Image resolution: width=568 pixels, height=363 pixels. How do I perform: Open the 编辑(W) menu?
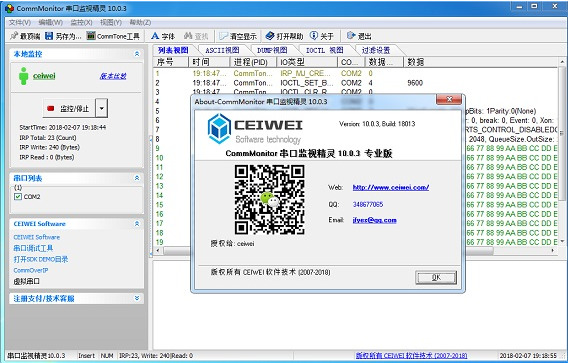(51, 22)
